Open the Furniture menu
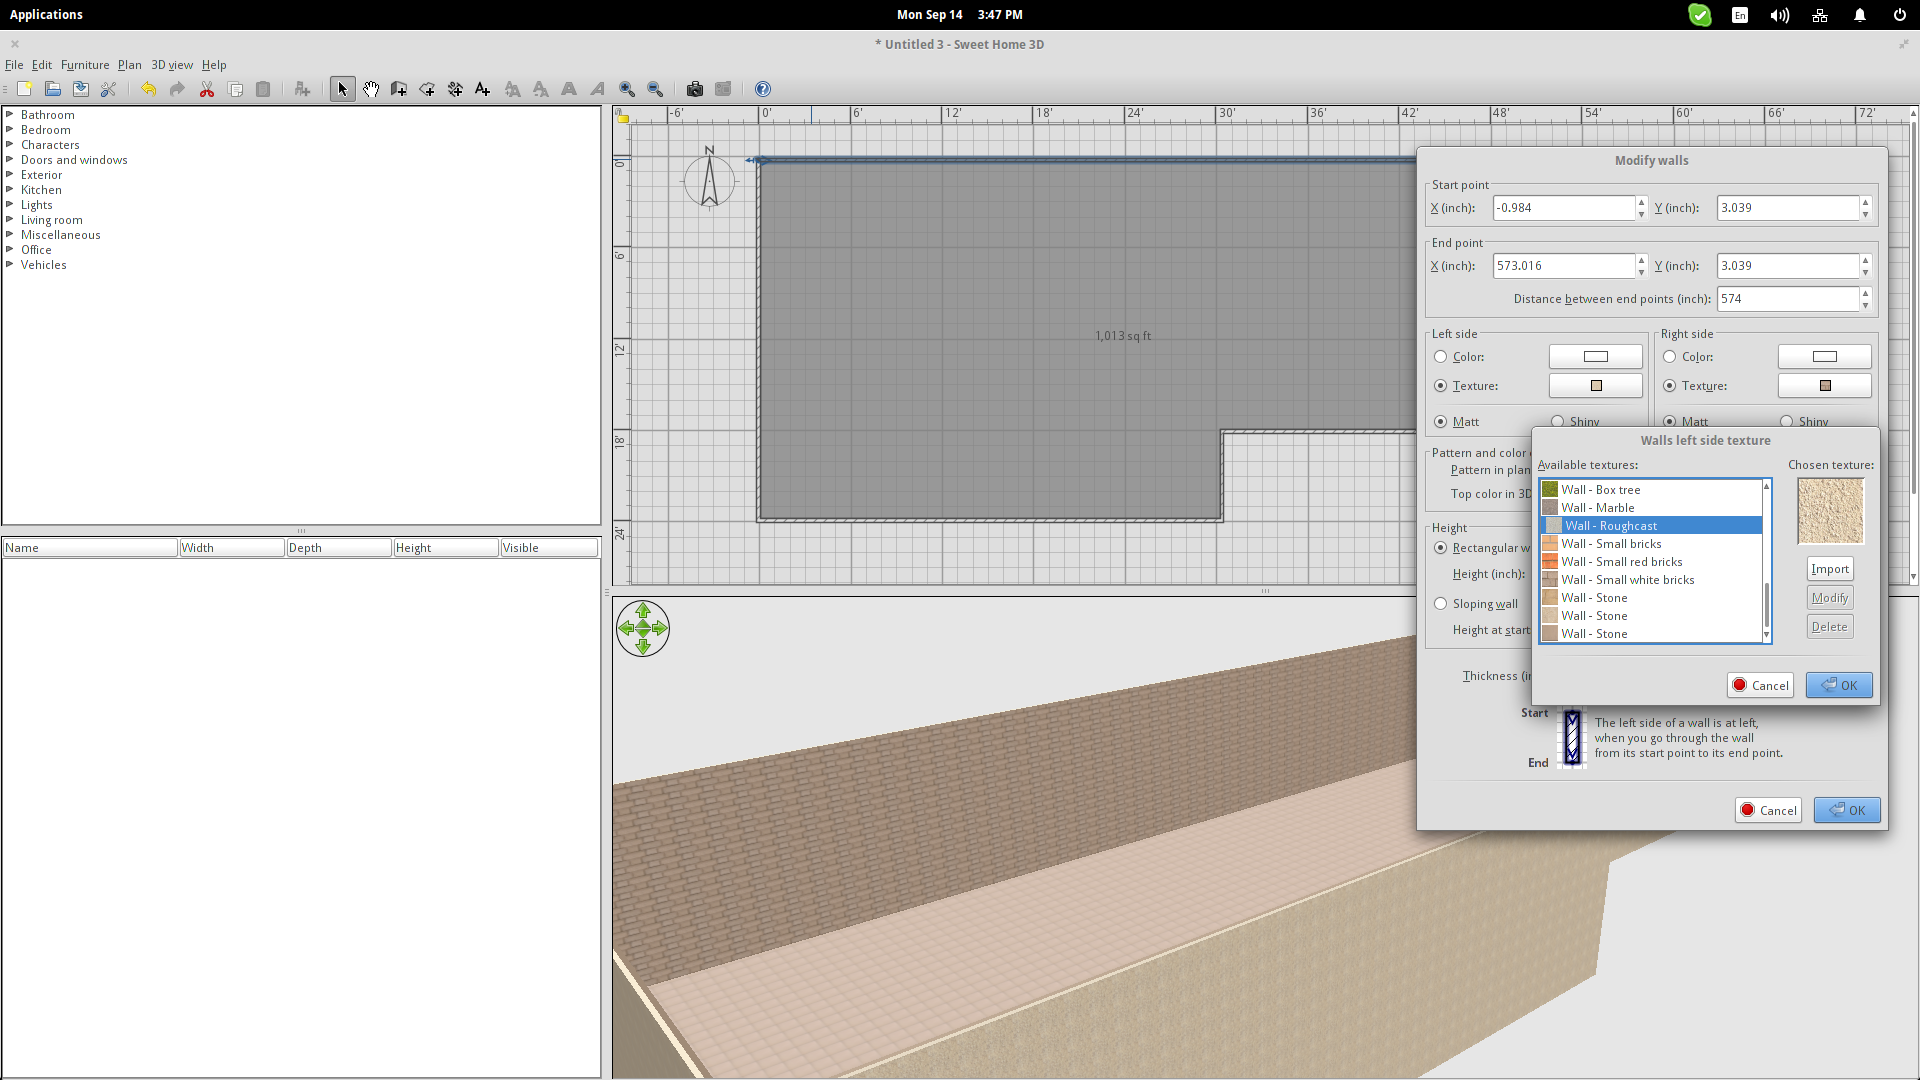 pyautogui.click(x=85, y=65)
